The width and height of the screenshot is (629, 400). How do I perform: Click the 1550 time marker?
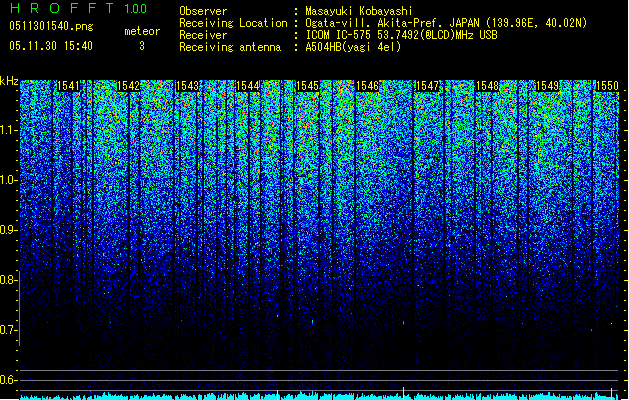607,86
